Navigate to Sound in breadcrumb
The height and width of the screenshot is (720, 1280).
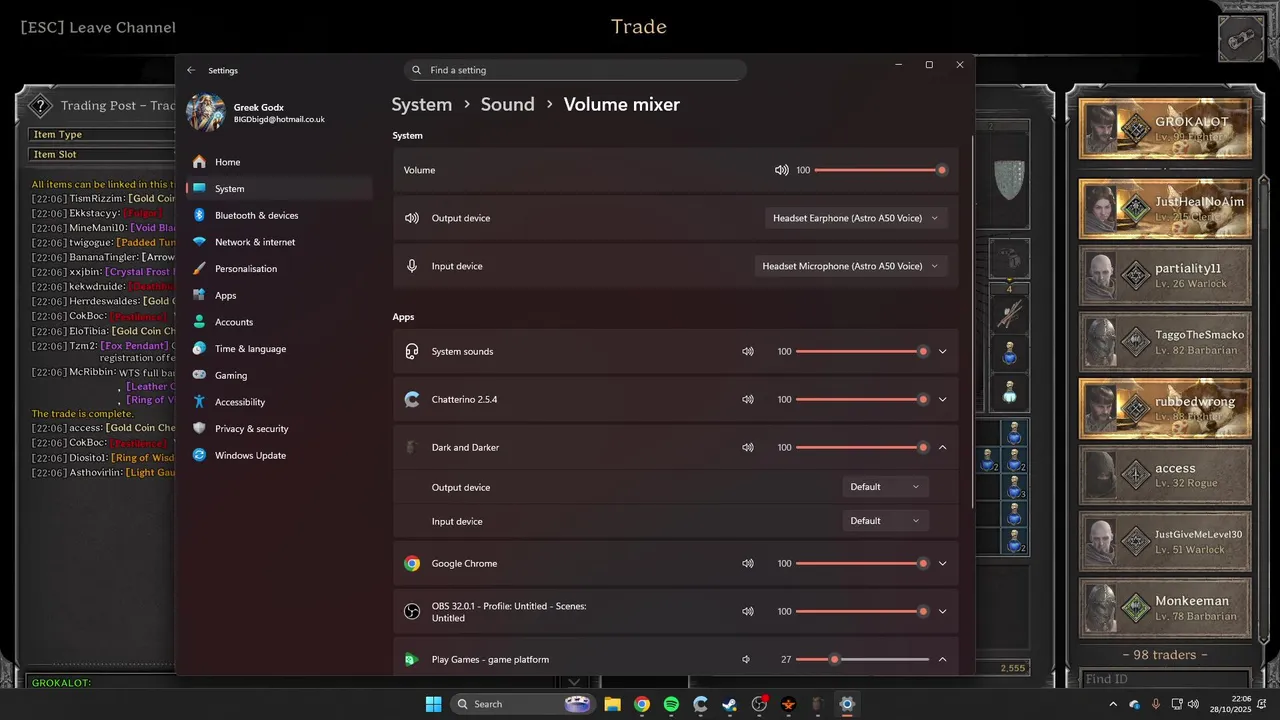507,105
